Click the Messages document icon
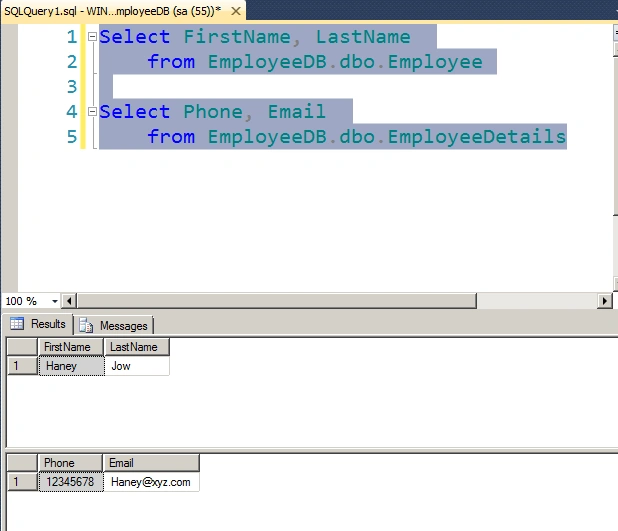Viewport: 618px width, 531px height. [86, 326]
